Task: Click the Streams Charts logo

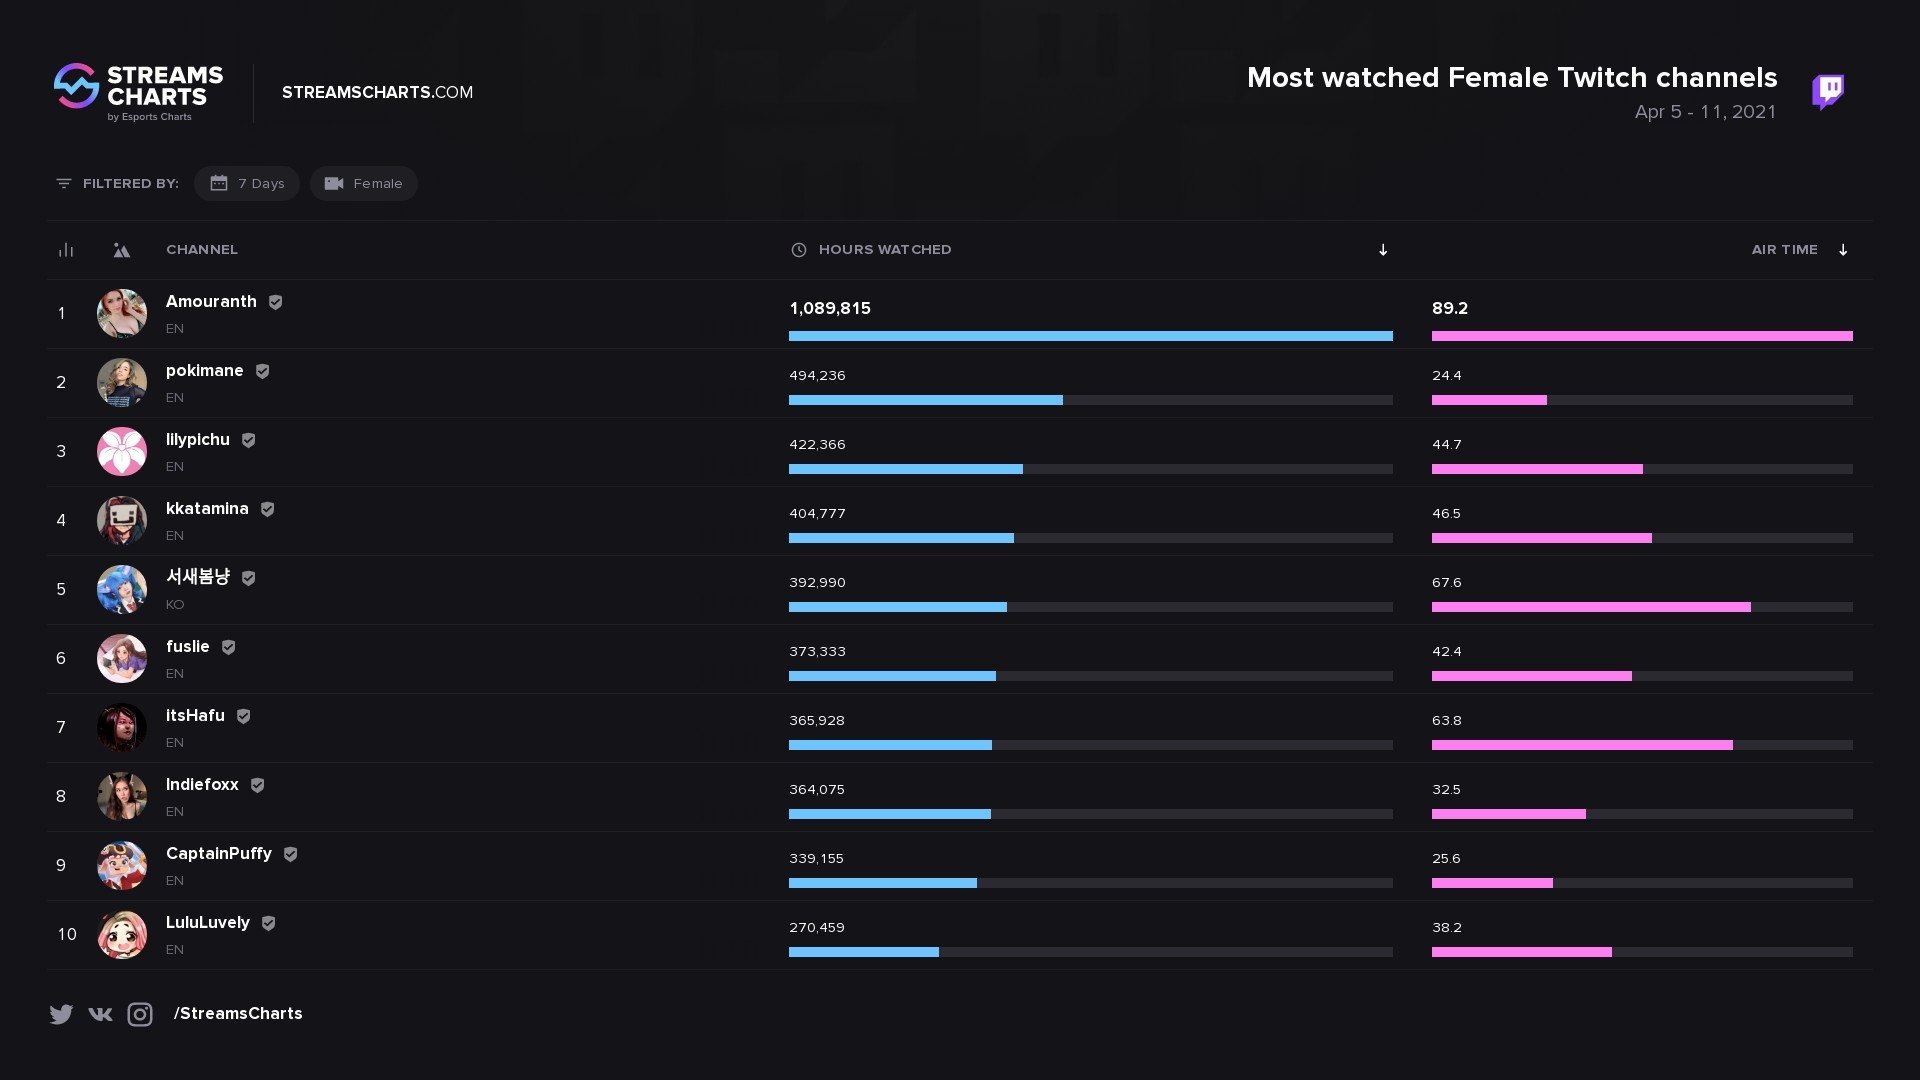Action: (x=138, y=92)
